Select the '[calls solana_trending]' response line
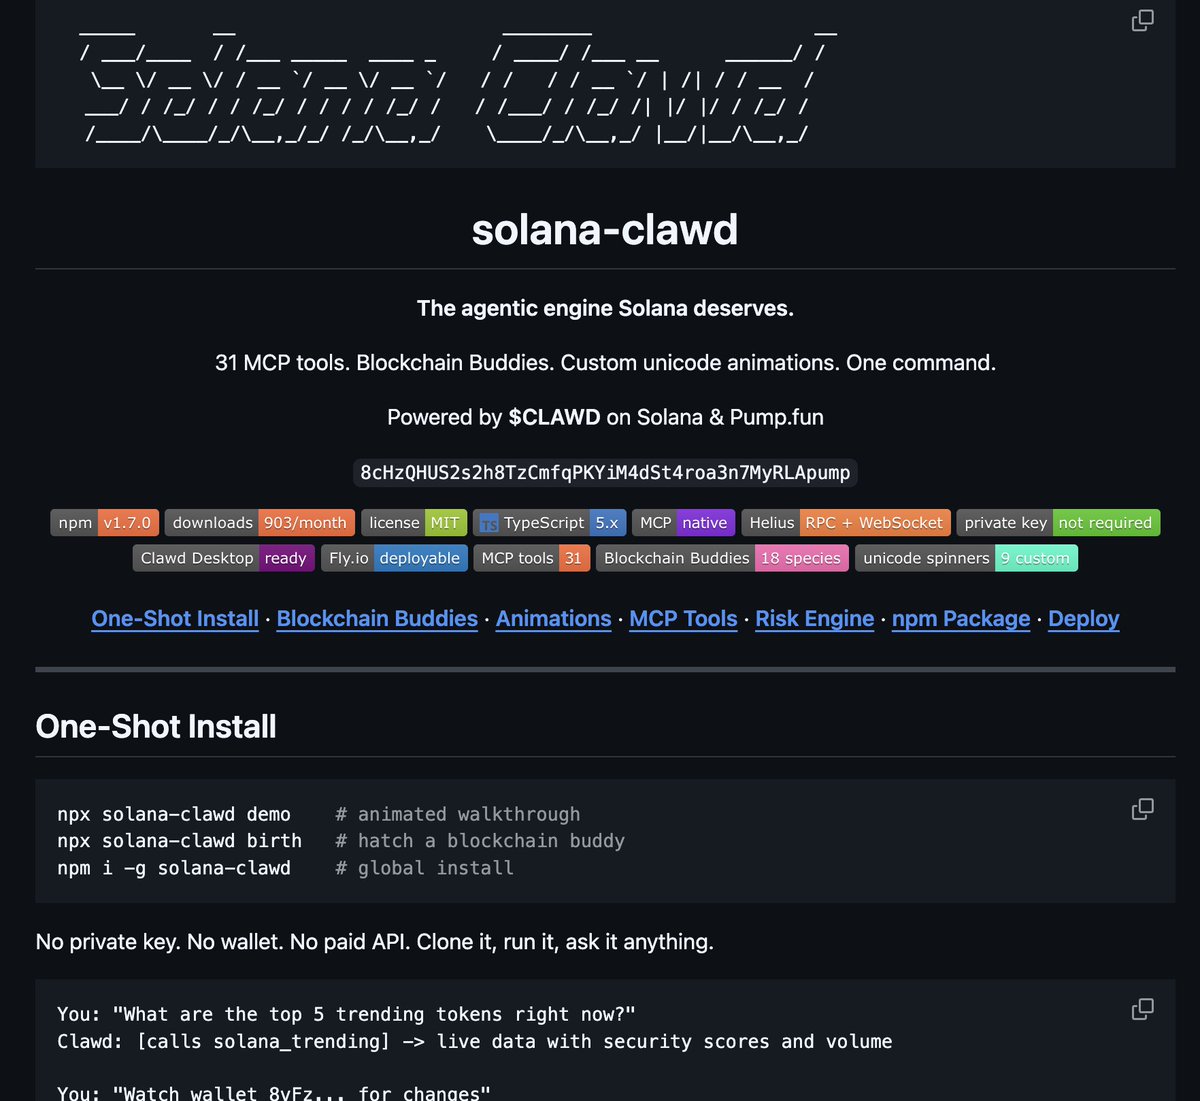This screenshot has width=1200, height=1101. click(475, 1041)
